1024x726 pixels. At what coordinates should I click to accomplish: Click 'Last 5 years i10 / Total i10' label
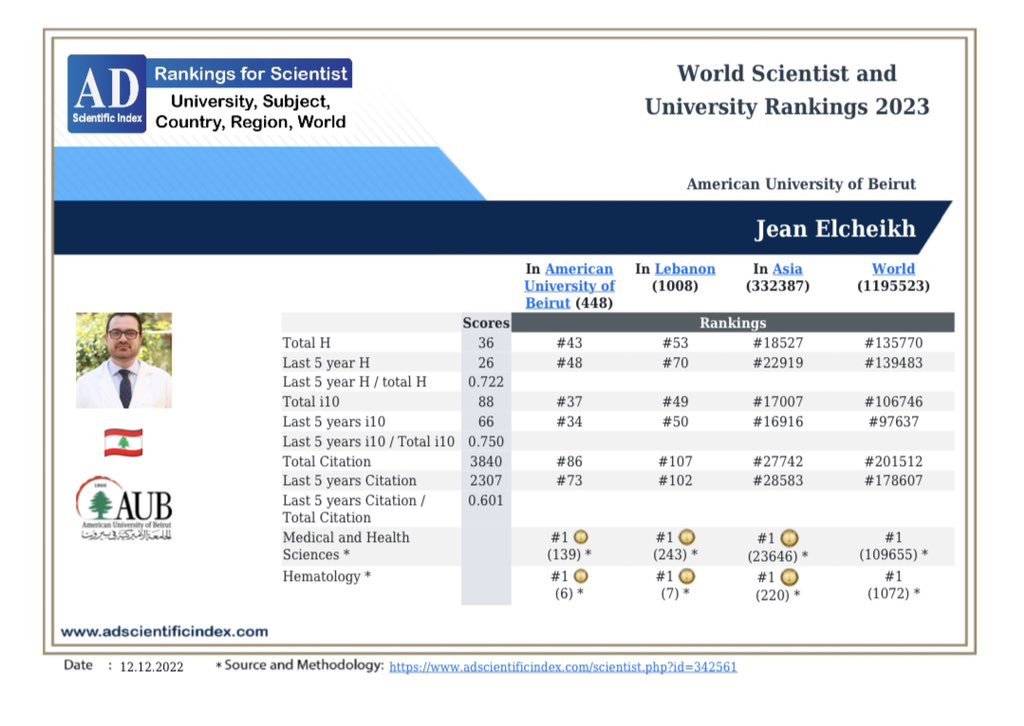coord(368,441)
